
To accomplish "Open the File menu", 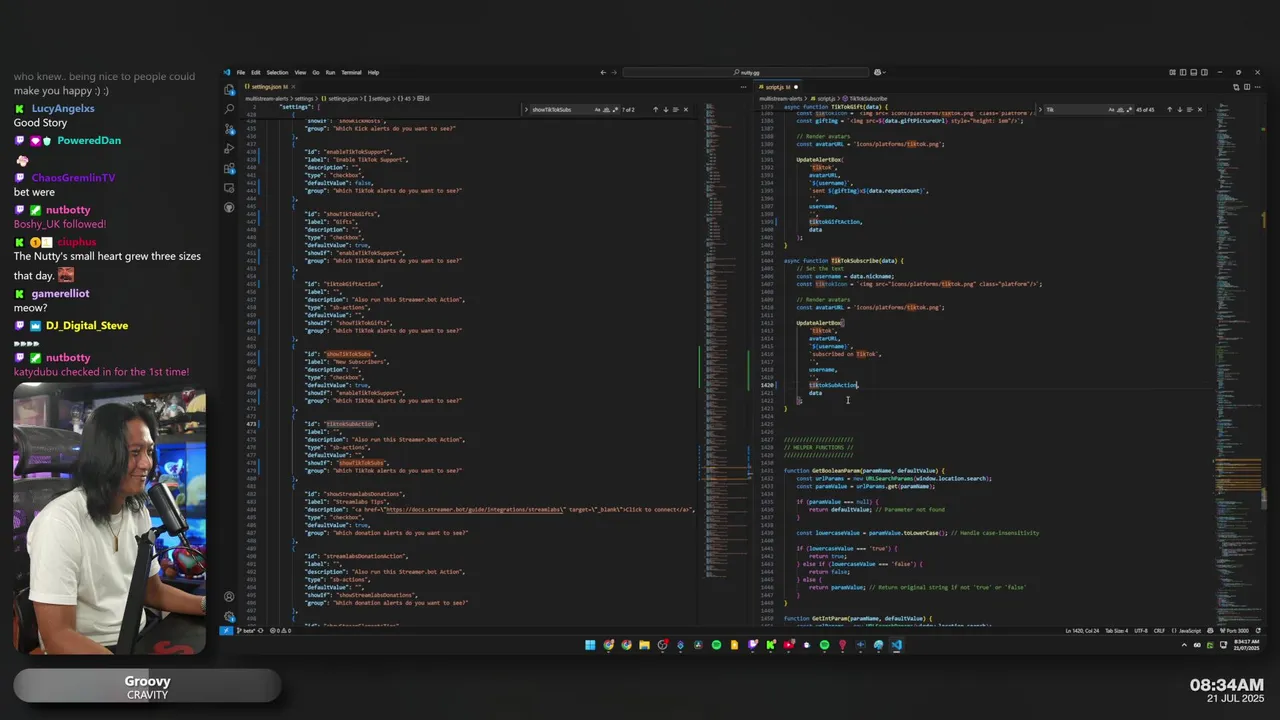I will pyautogui.click(x=241, y=72).
